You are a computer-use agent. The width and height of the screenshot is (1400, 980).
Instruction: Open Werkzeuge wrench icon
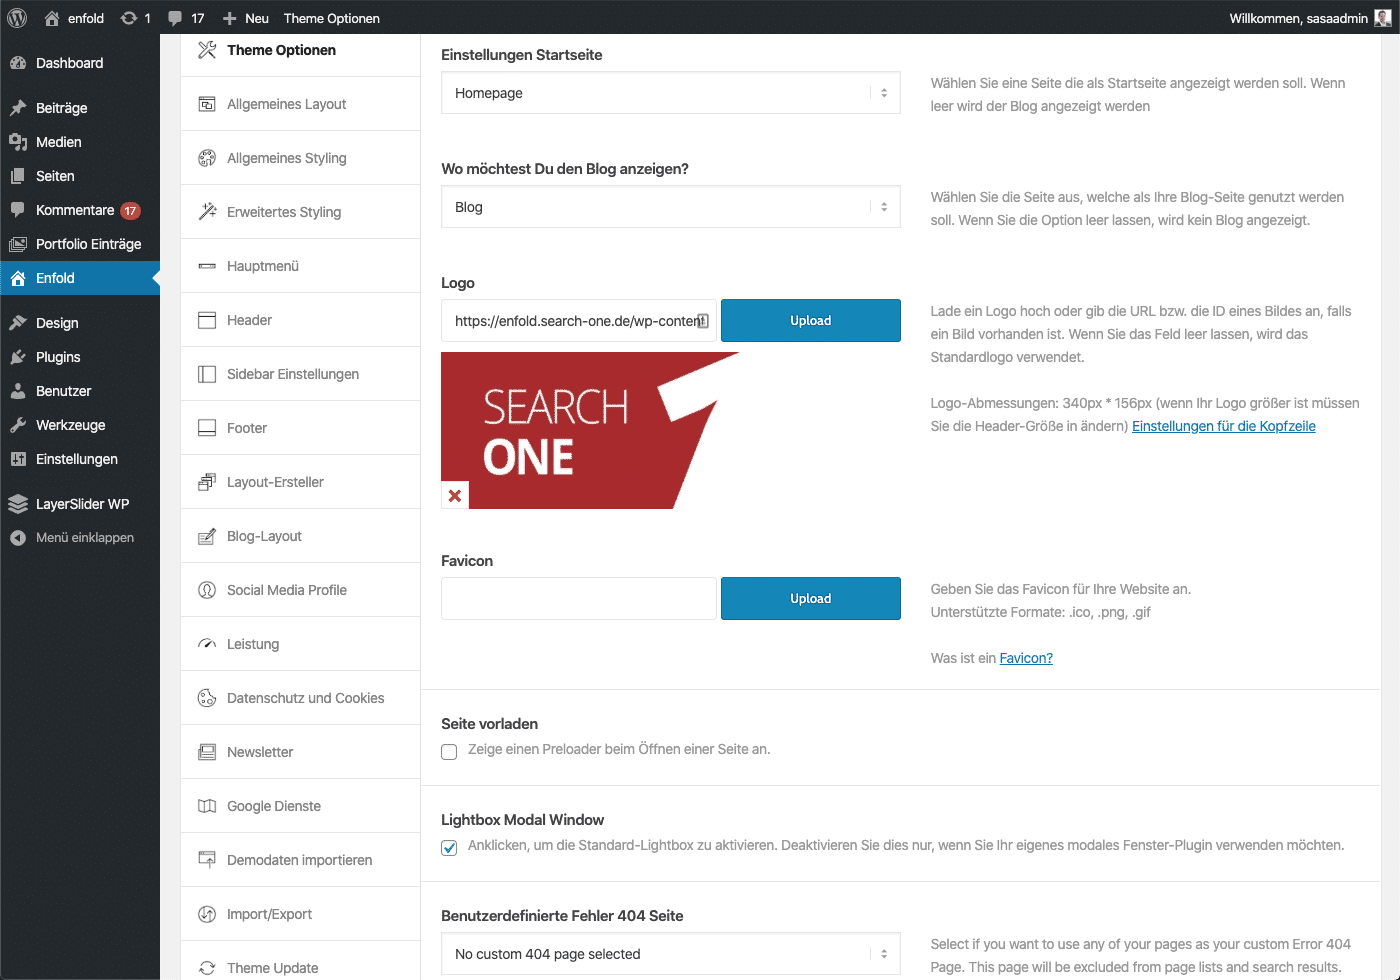[x=18, y=425]
